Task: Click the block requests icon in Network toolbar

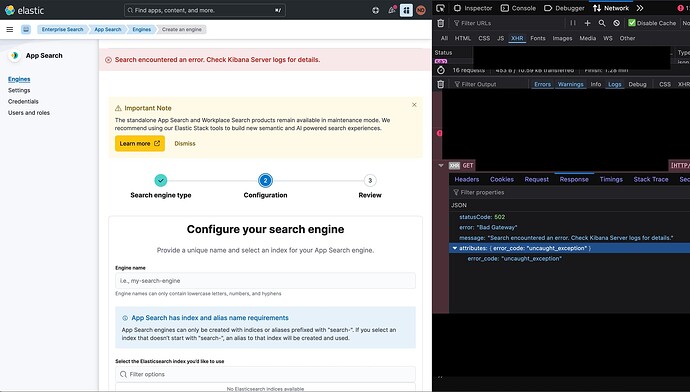Action: click(617, 23)
